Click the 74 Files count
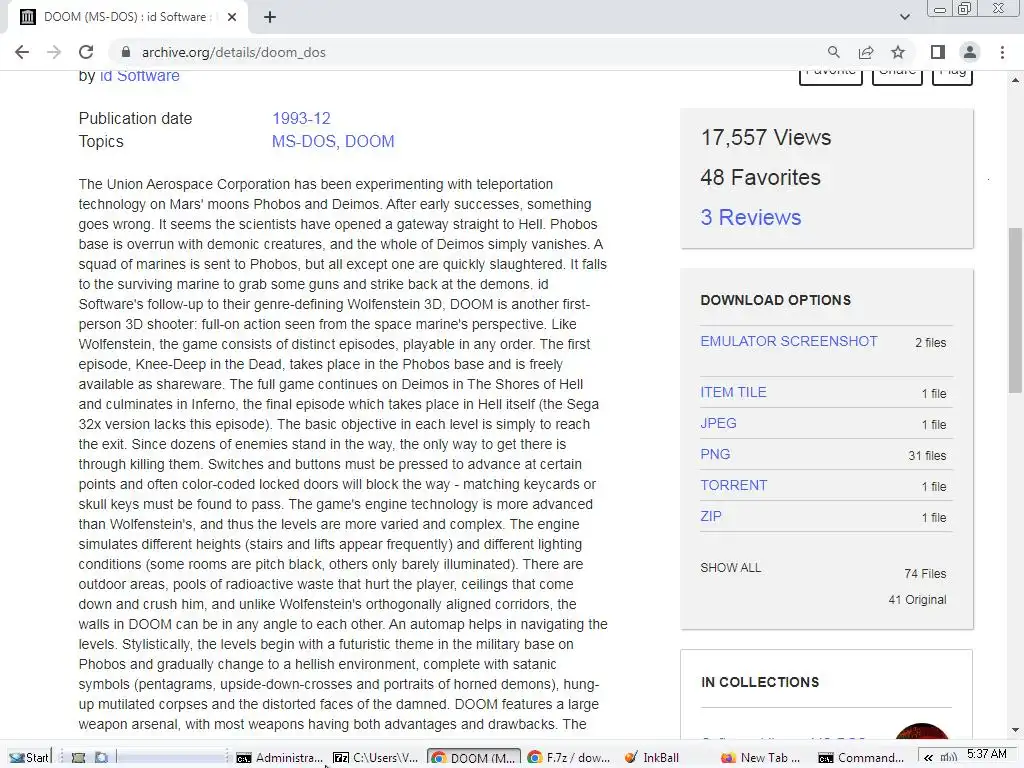 (925, 573)
